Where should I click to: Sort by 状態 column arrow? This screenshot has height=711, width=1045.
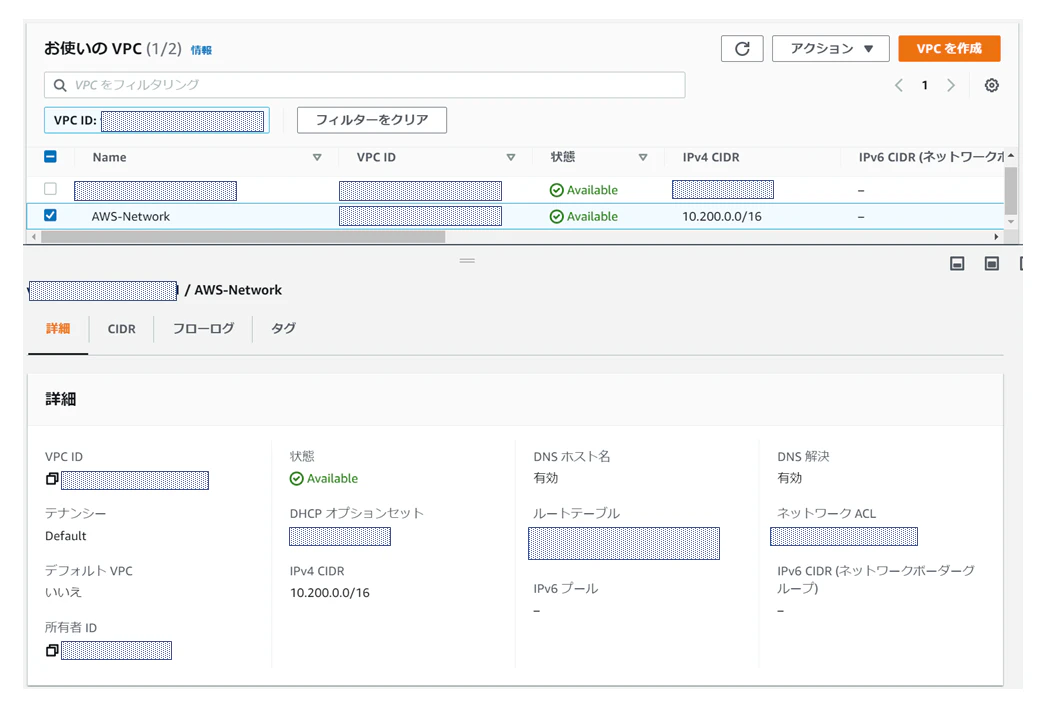pos(643,157)
